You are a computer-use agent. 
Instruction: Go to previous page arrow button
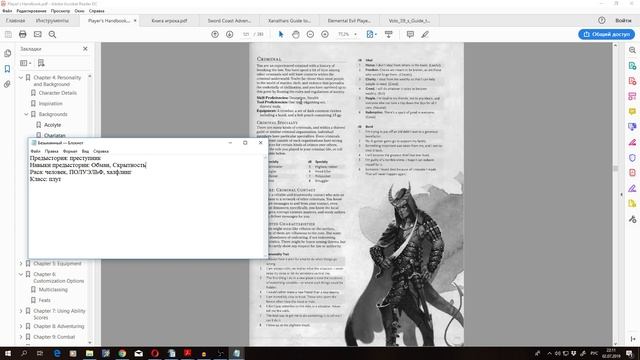215,34
